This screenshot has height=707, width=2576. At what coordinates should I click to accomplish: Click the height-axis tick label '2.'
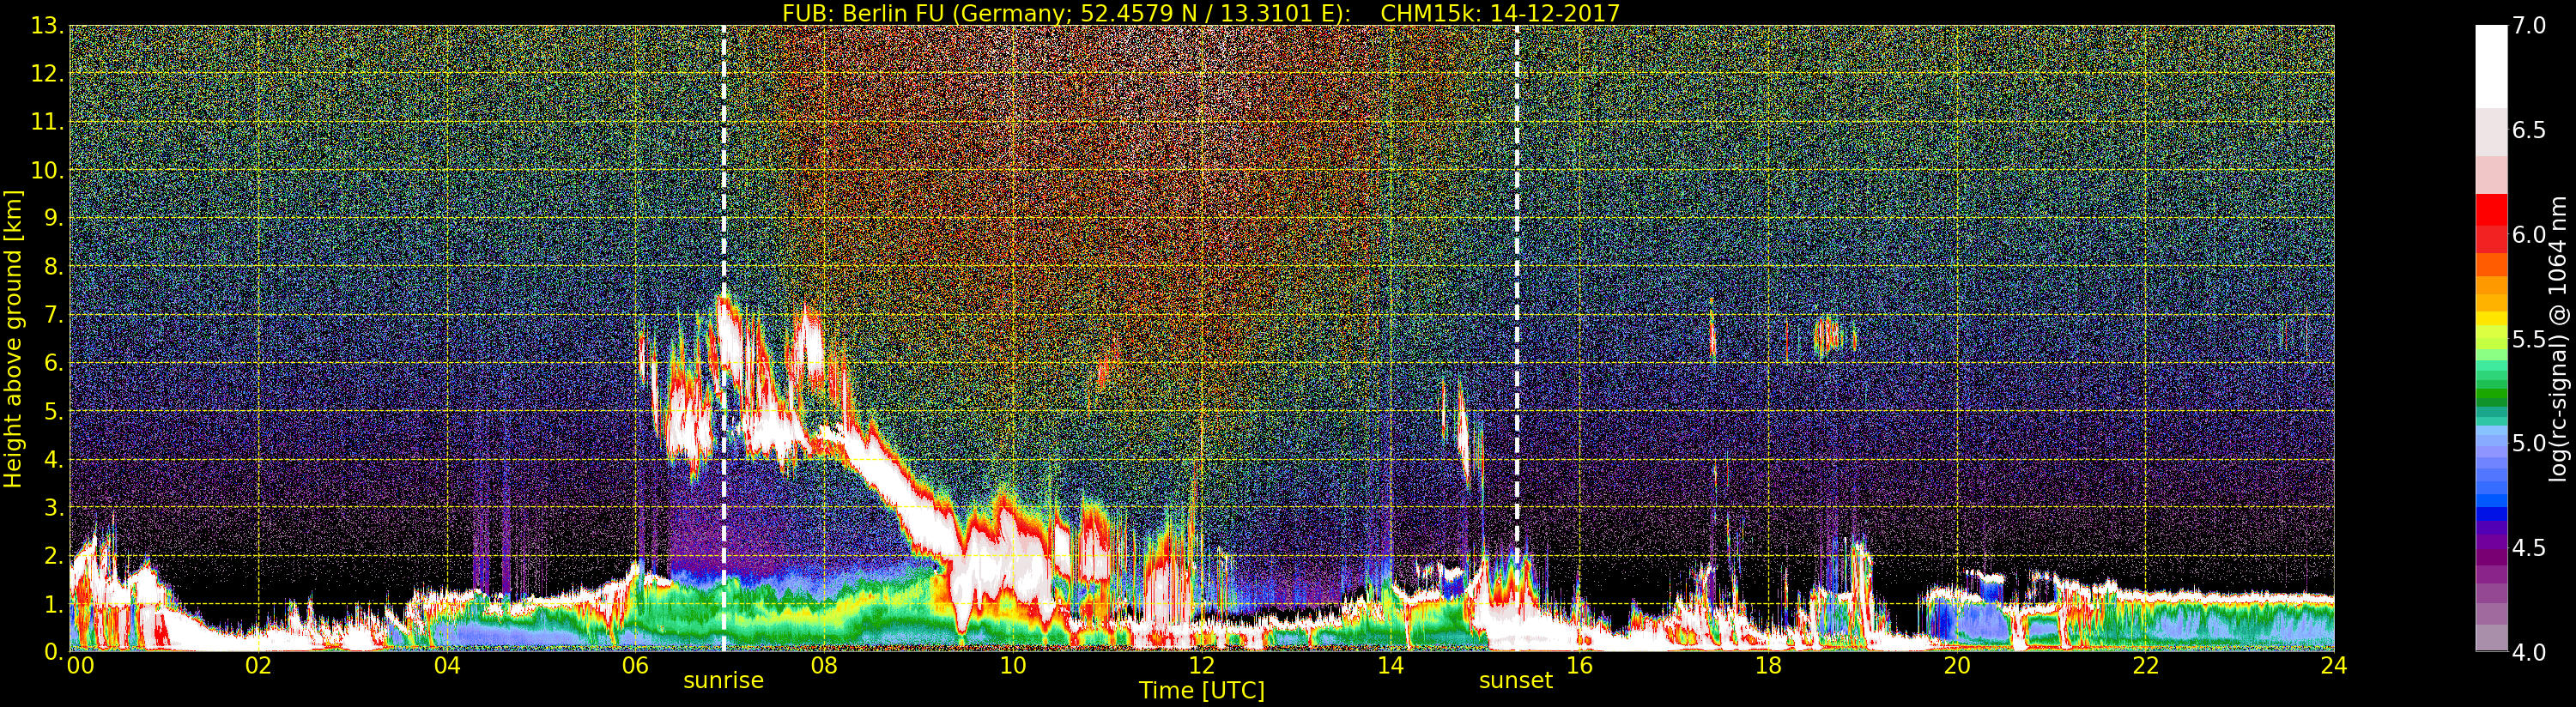54,556
